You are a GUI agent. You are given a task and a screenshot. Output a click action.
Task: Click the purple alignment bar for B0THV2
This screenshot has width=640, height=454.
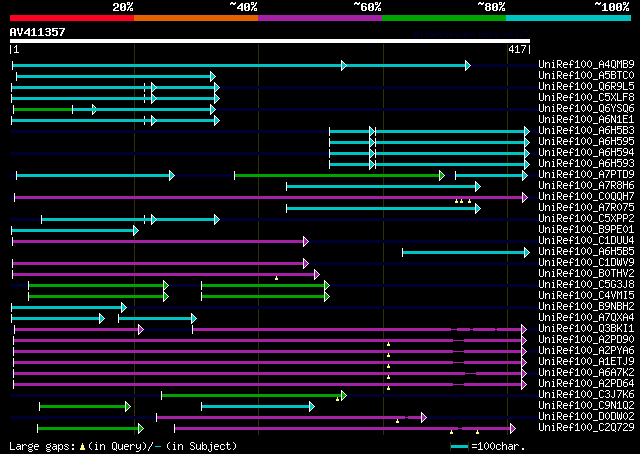point(166,275)
